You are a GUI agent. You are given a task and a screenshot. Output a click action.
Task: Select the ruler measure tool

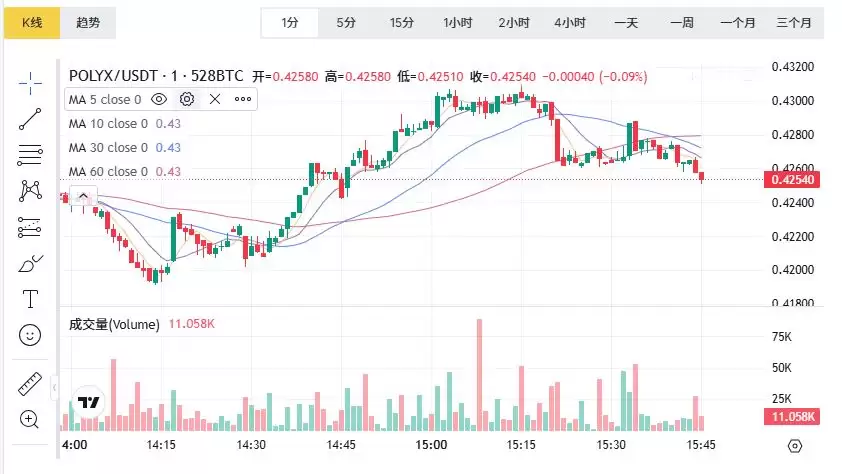(x=30, y=385)
